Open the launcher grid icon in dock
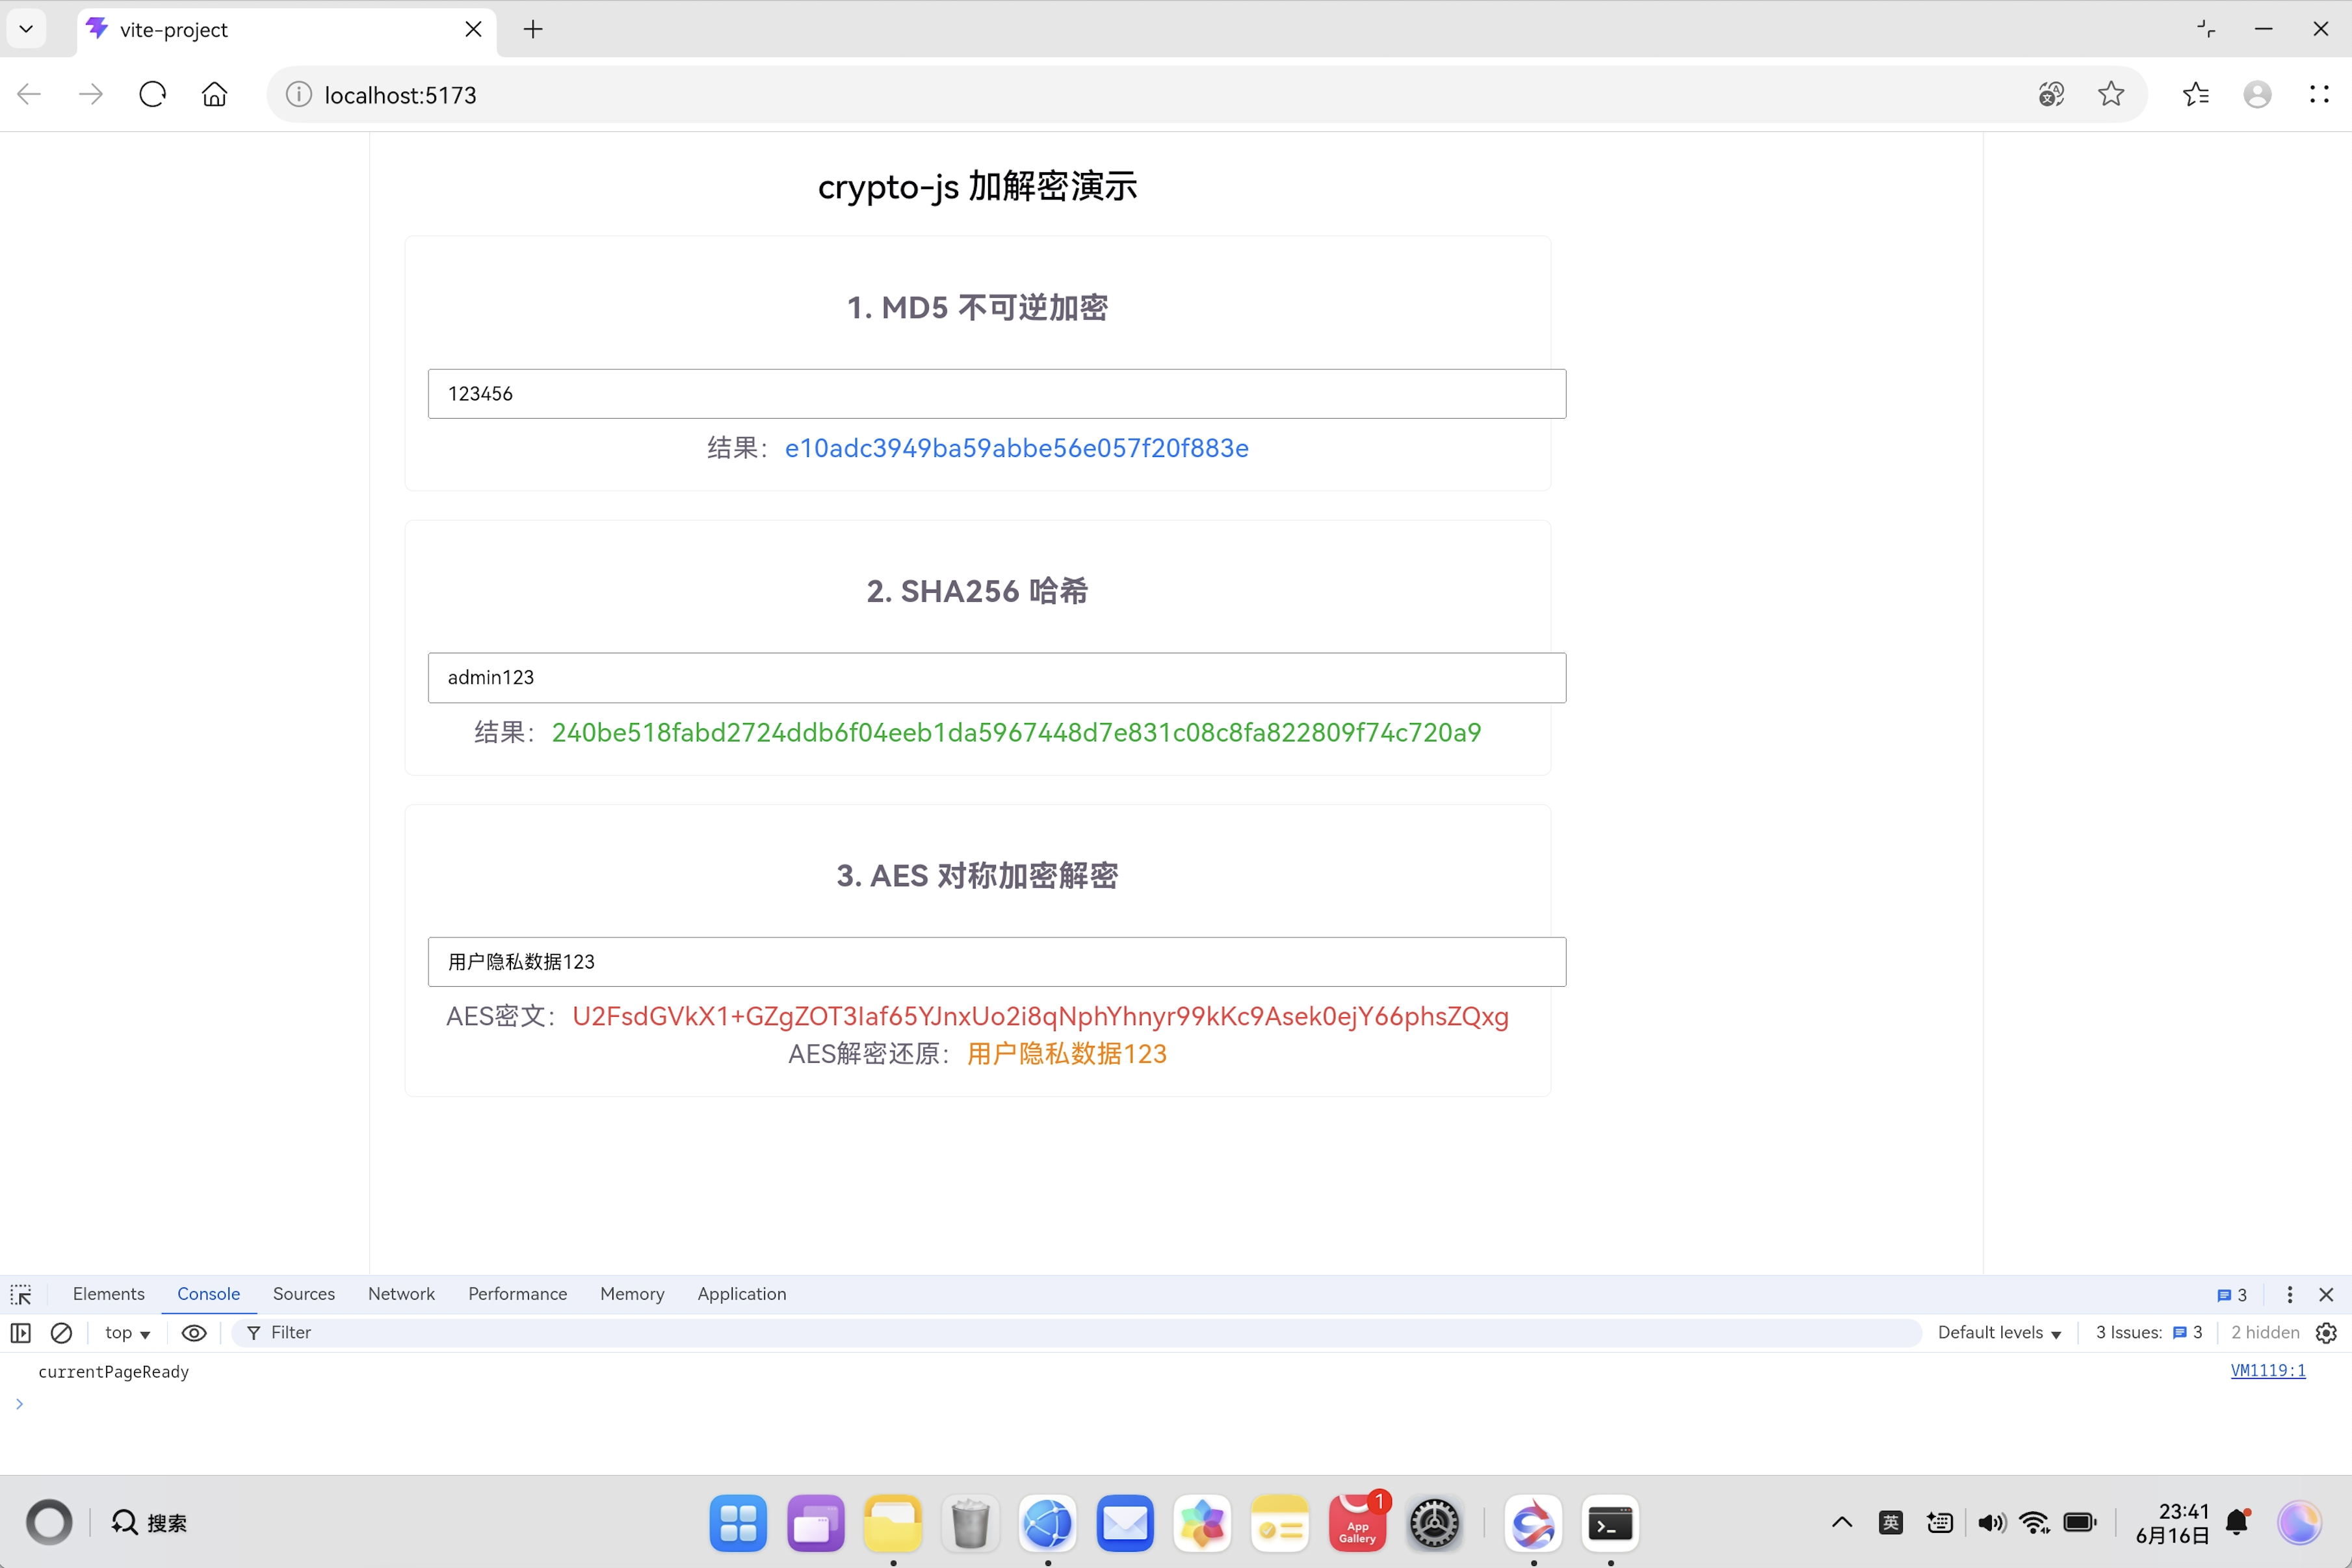 738,1522
